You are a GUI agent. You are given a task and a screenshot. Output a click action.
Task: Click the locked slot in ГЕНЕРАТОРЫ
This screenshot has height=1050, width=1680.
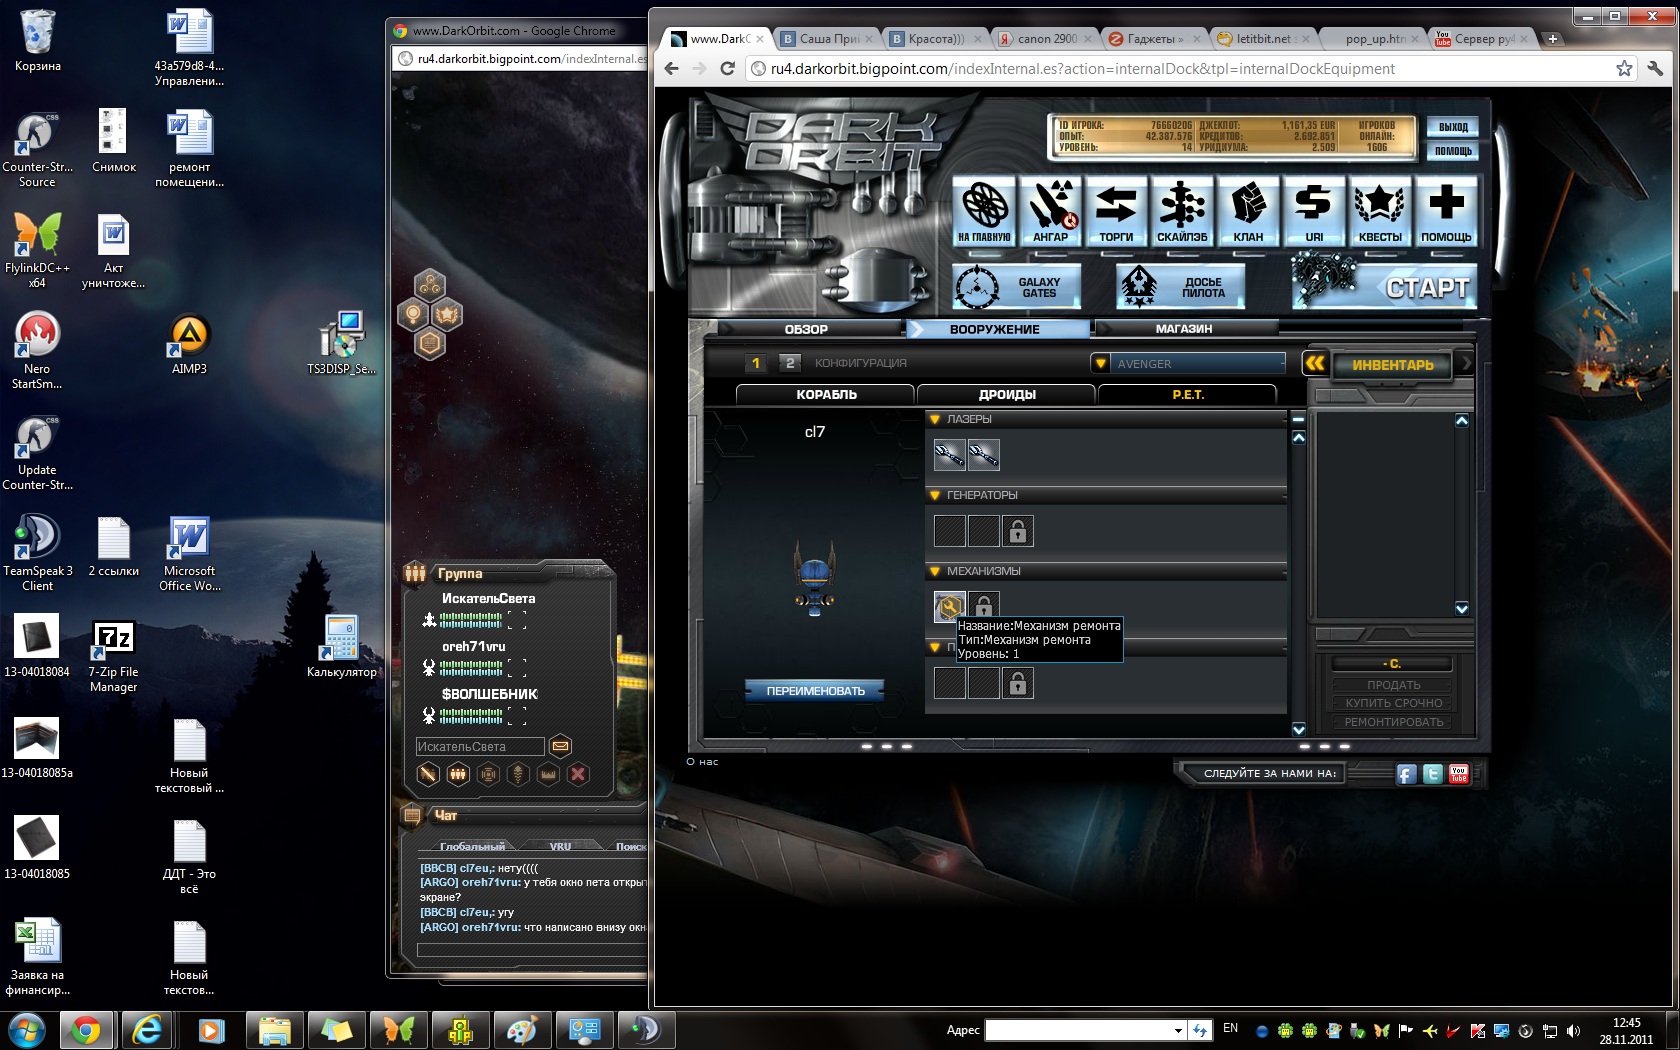point(1018,531)
